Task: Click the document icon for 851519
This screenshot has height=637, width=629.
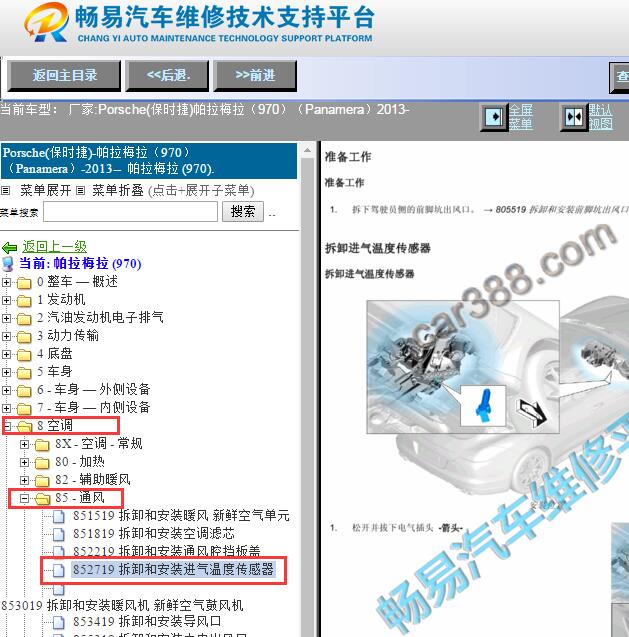Action: click(x=59, y=516)
